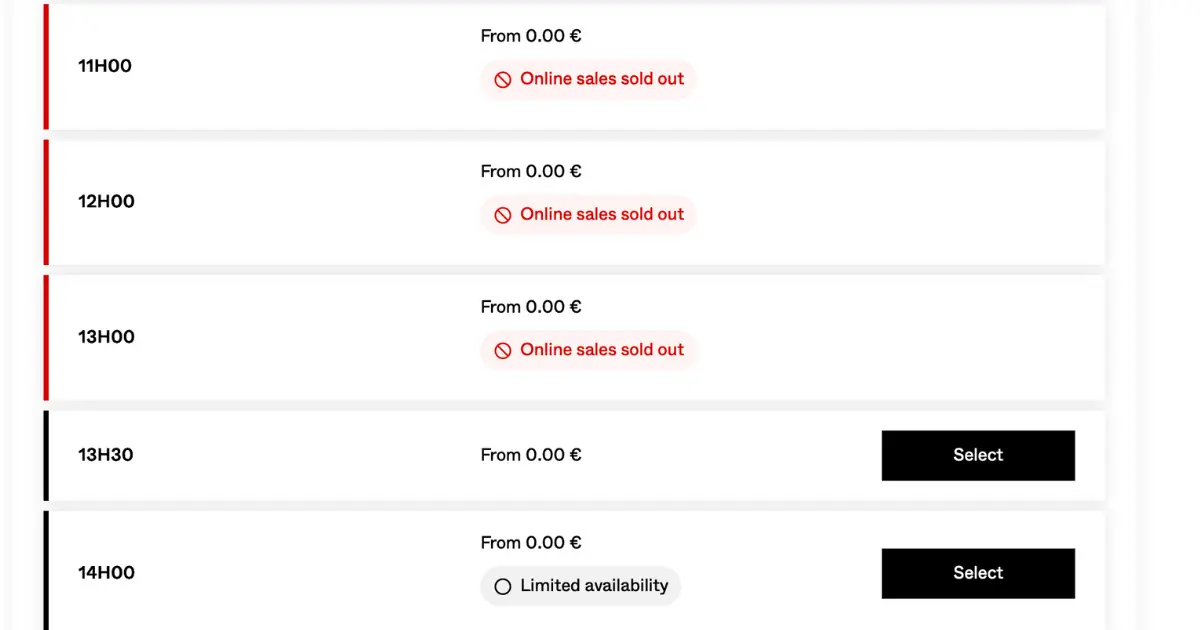Click the 'From 0.00 €' price for 13H30
1200x630 pixels.
530,455
